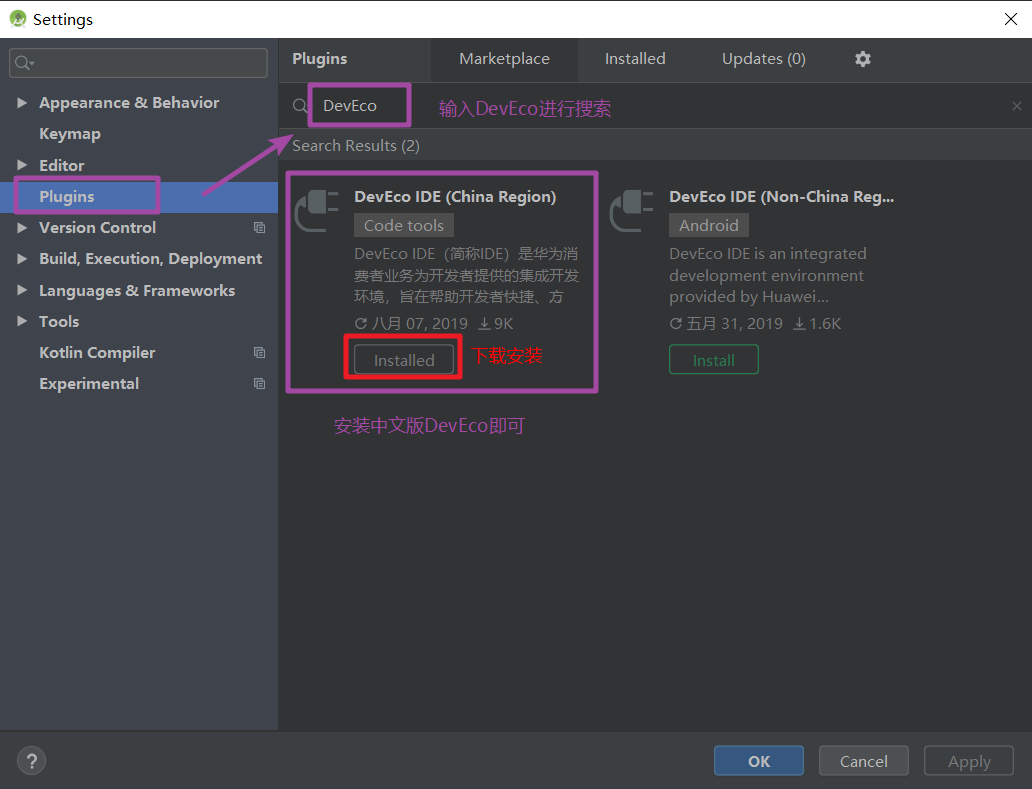Click the Apply button
Image resolution: width=1032 pixels, height=789 pixels.
tap(969, 761)
